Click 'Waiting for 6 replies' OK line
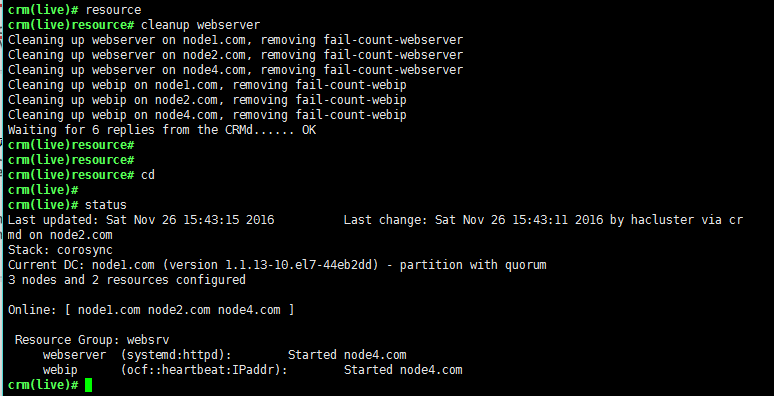 (162, 130)
